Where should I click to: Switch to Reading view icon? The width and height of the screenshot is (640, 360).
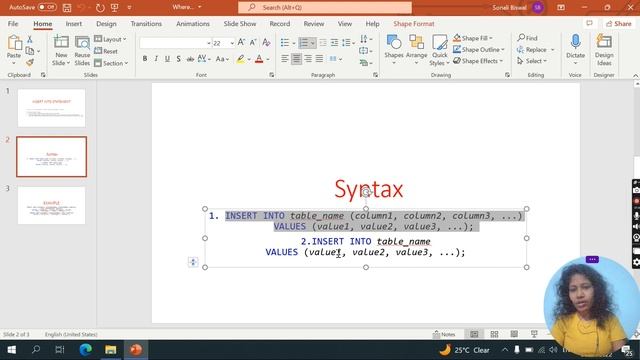514,334
